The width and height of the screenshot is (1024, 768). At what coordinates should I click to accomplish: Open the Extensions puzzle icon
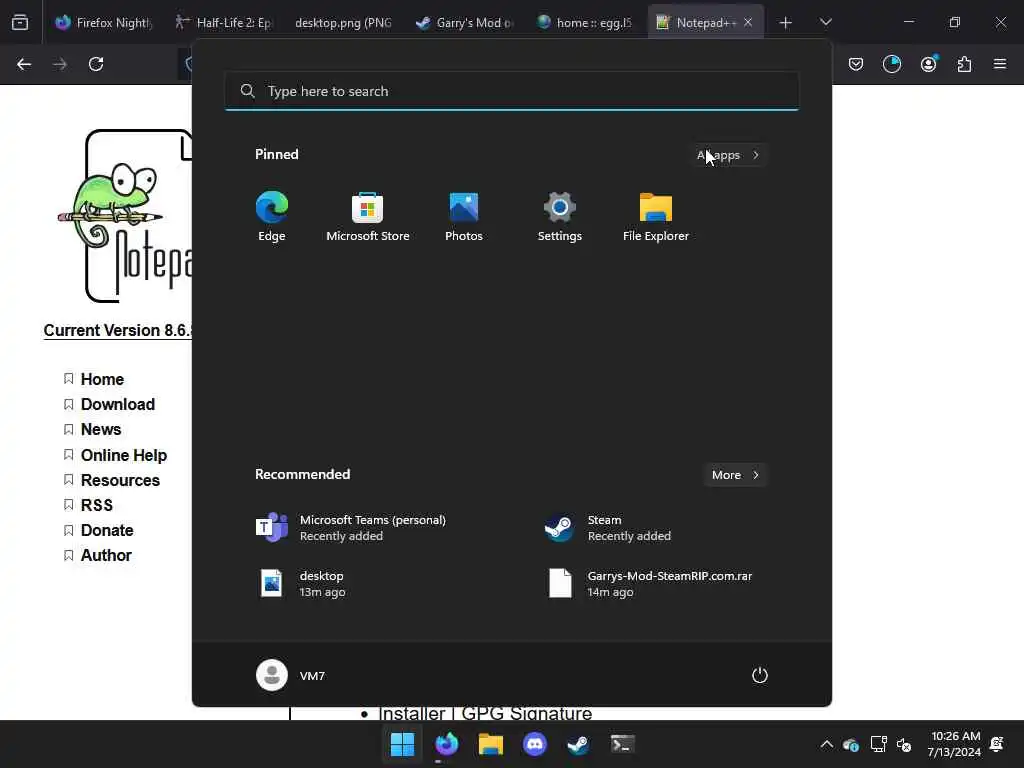point(964,64)
